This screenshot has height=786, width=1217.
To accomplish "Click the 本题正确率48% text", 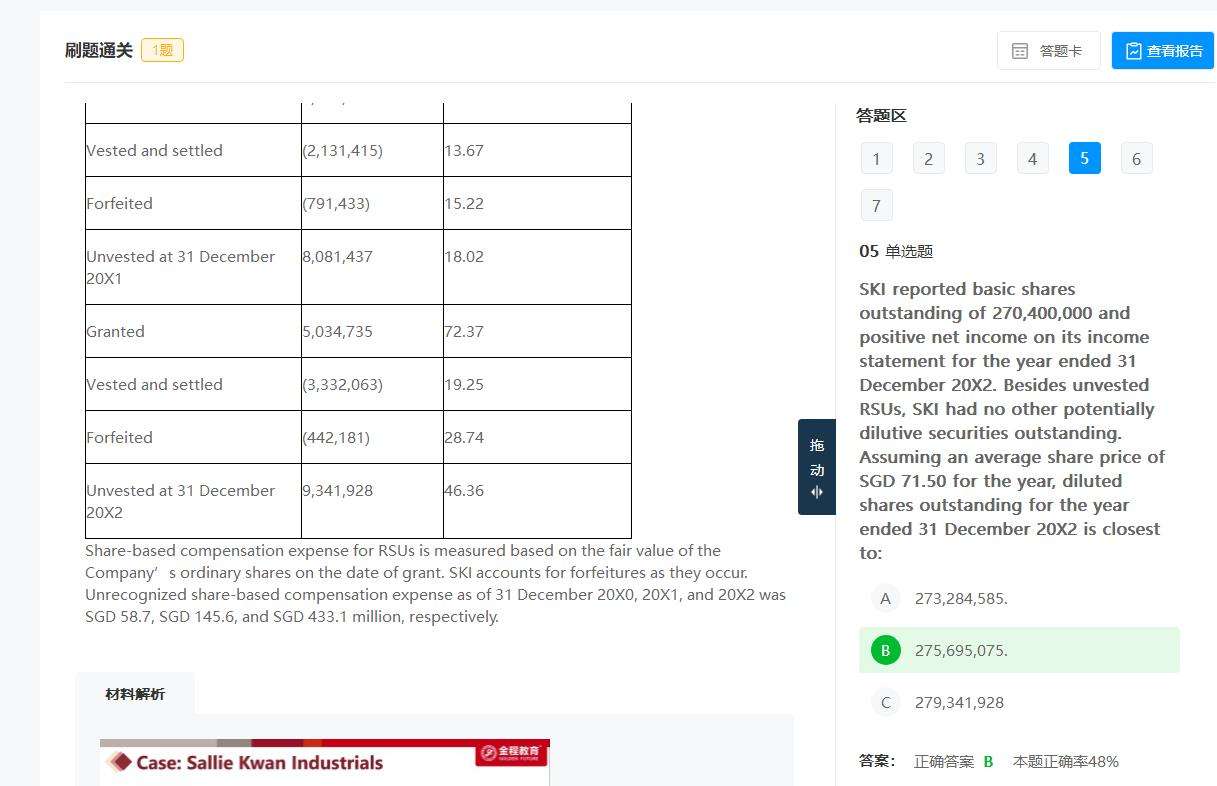I will point(1066,761).
